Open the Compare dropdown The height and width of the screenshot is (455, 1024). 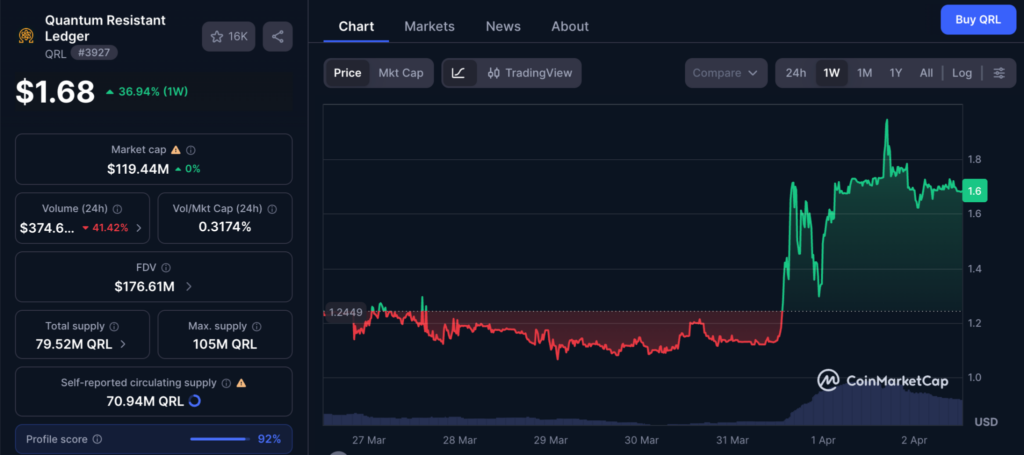[x=725, y=73]
